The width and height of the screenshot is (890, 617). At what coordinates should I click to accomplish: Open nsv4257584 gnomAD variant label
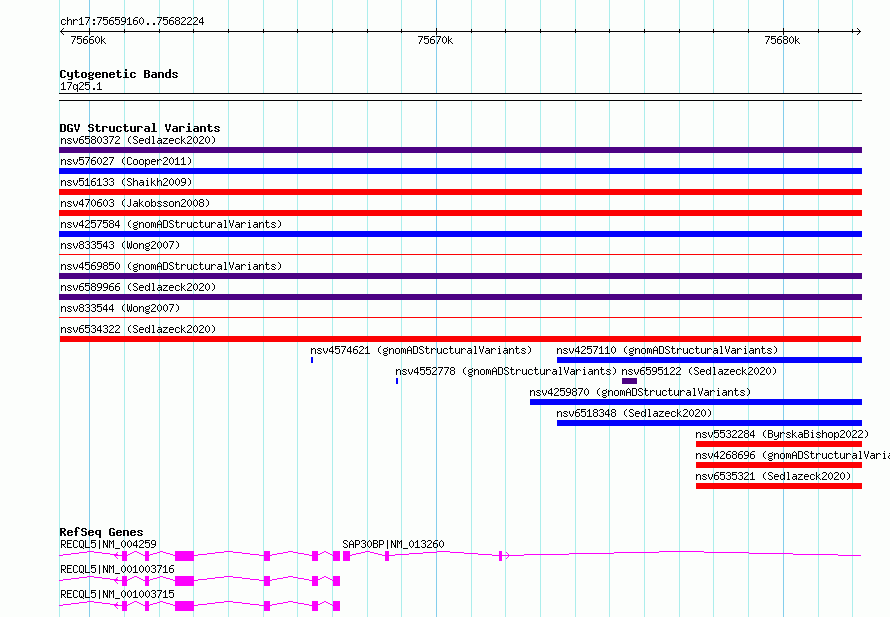(x=171, y=224)
